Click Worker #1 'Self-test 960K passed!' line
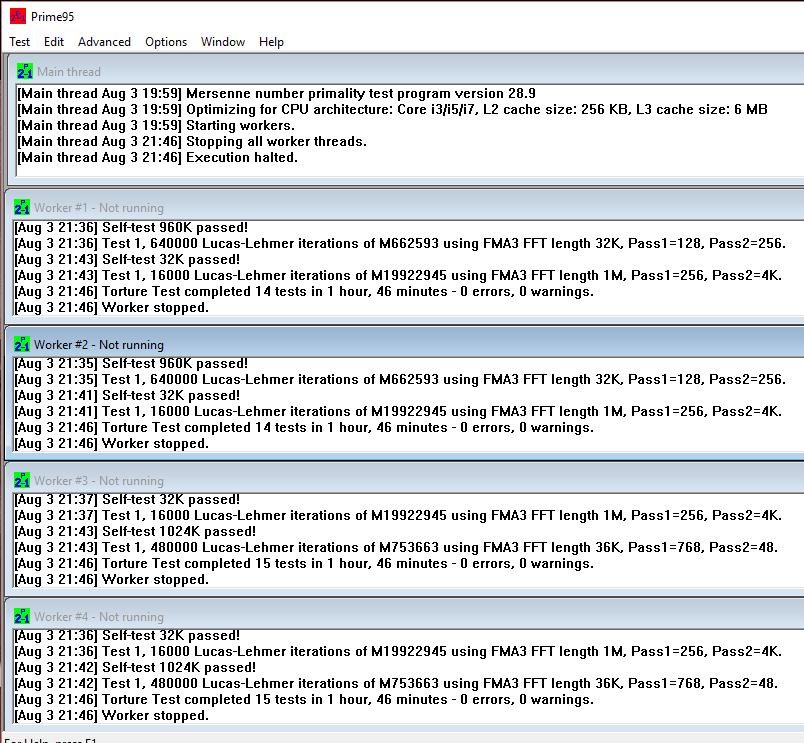This screenshot has width=804, height=743. click(x=131, y=227)
